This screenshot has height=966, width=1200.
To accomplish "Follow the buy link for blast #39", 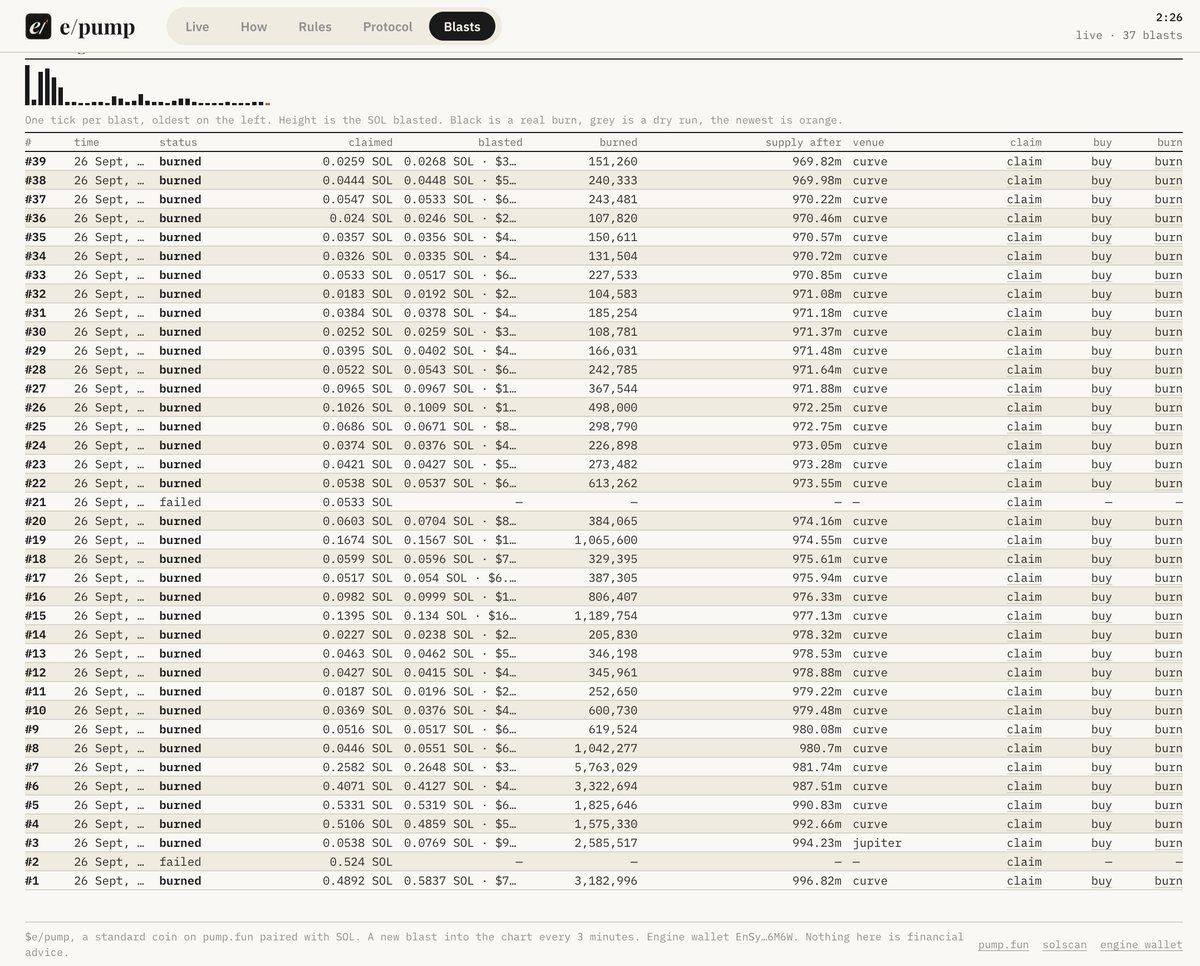I will [x=1101, y=161].
